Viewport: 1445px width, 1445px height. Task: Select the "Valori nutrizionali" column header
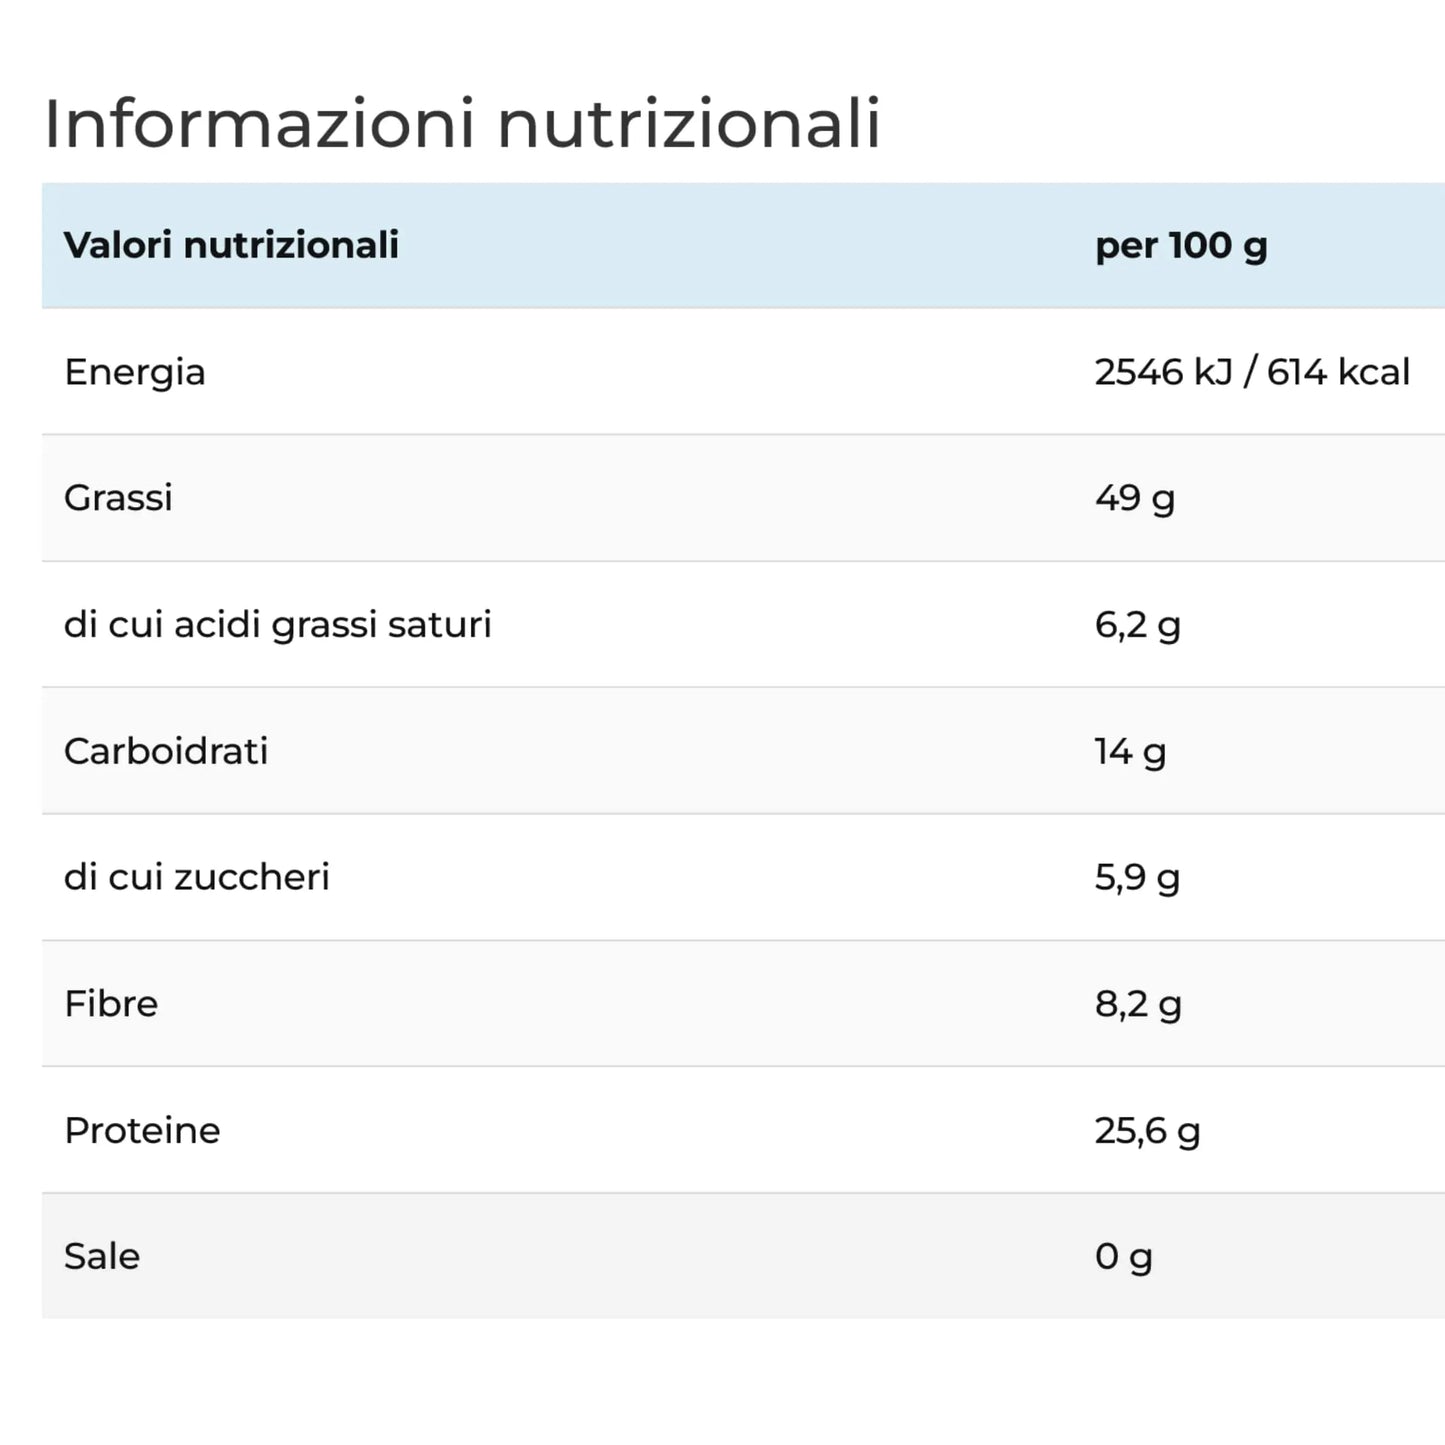pos(231,245)
